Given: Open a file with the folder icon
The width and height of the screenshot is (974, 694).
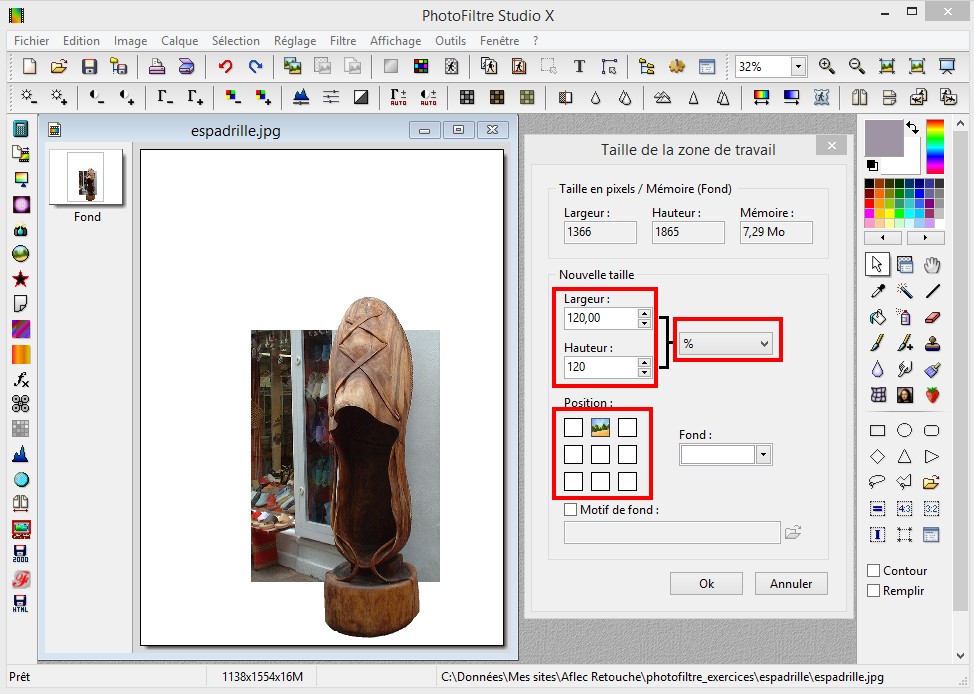Looking at the screenshot, I should 58,66.
